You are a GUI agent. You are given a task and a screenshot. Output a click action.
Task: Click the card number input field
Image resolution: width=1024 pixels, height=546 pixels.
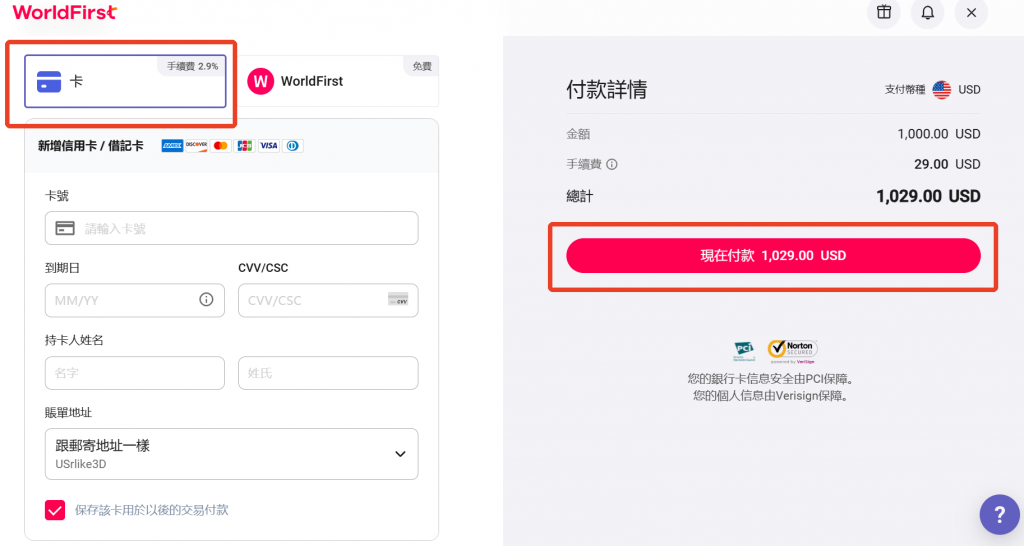pyautogui.click(x=231, y=228)
